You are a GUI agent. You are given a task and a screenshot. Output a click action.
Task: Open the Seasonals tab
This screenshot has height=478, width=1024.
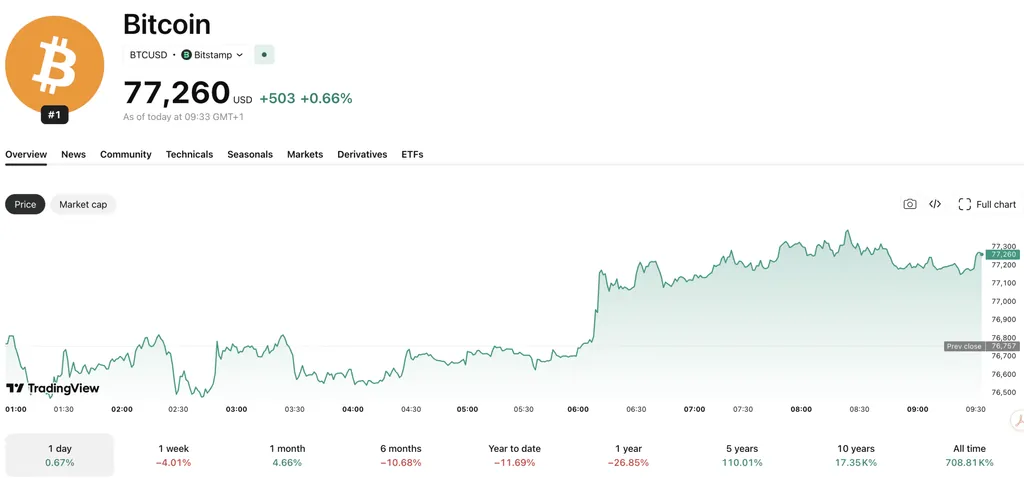pyautogui.click(x=250, y=155)
